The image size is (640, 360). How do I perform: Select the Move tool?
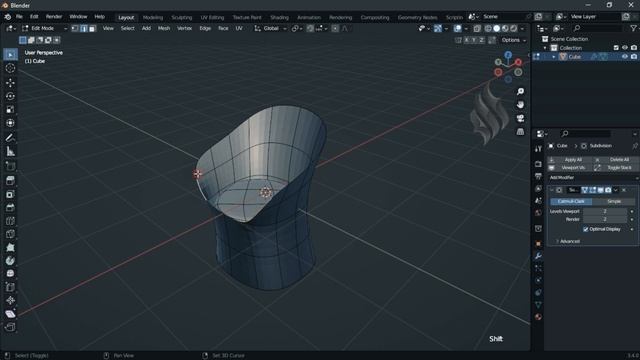pos(11,82)
